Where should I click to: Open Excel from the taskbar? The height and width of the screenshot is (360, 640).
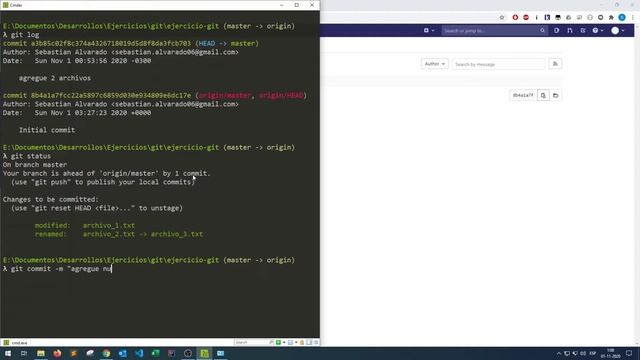[155, 353]
